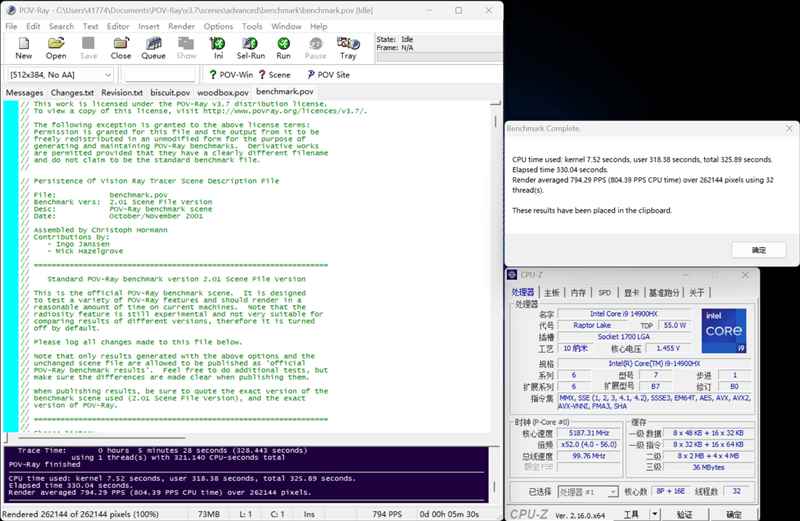Close the Benchmark Complete dialog
Viewport: 800px width, 521px height.
pos(789,129)
